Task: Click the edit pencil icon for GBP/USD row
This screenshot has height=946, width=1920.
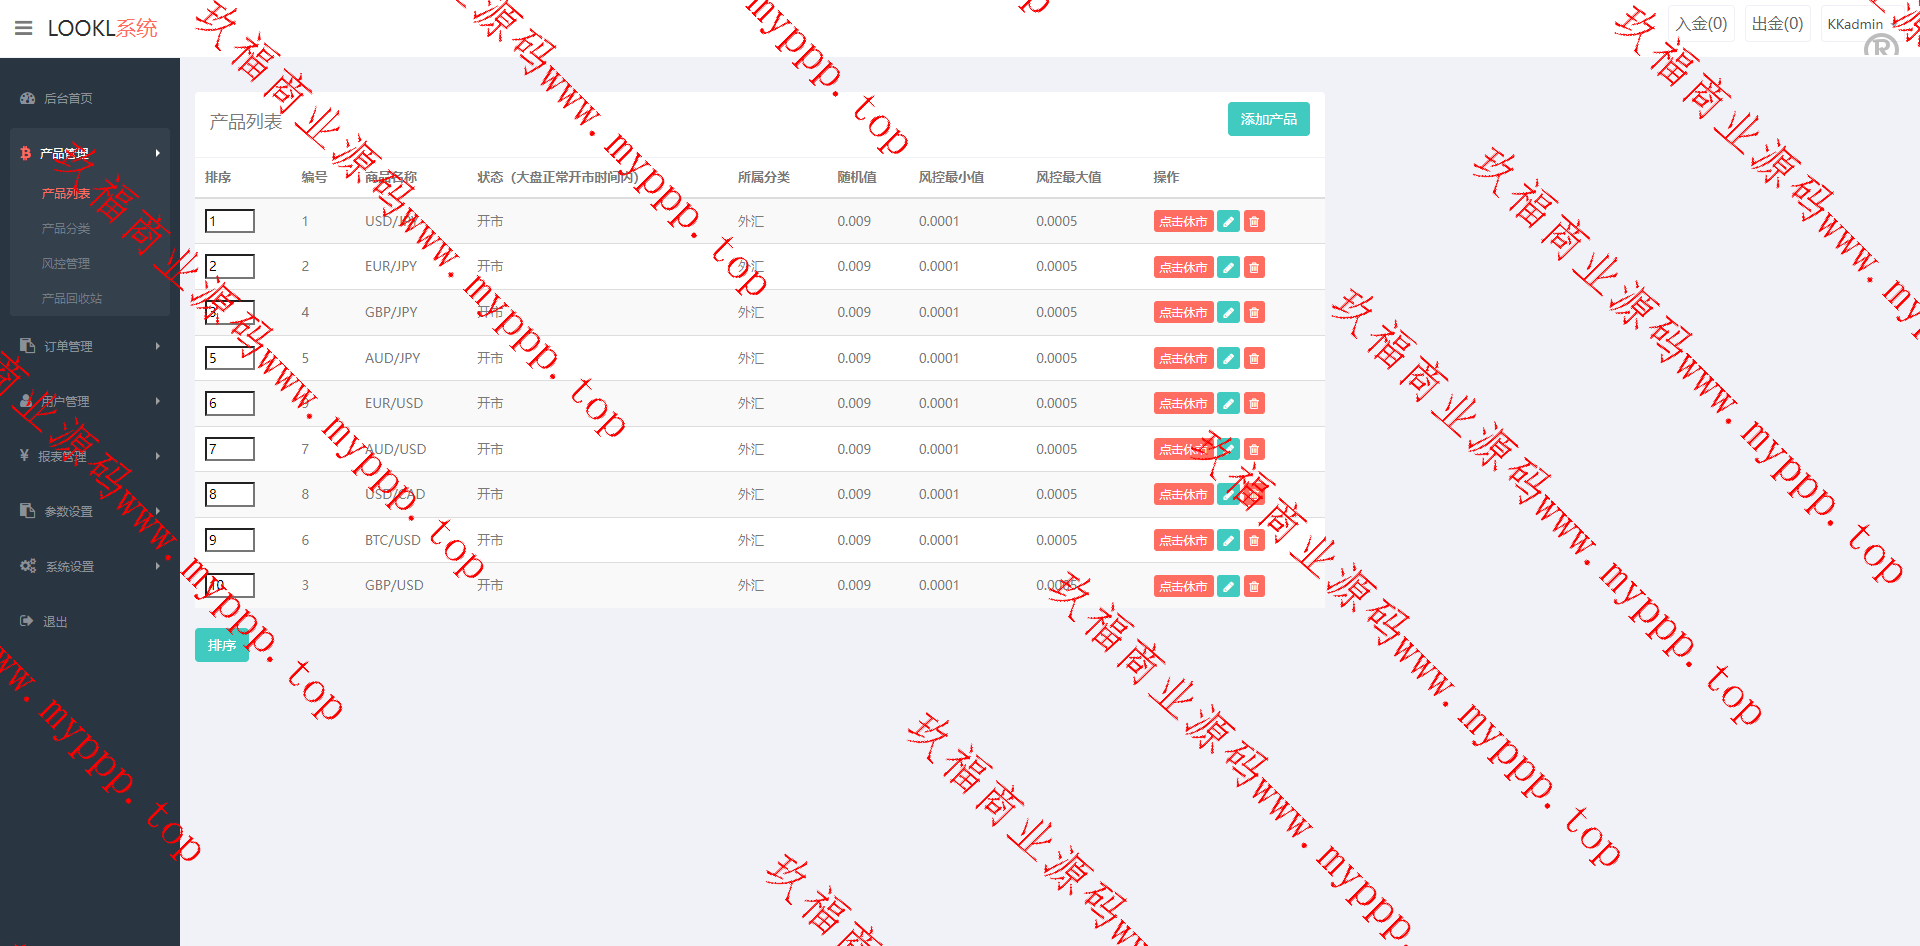Action: click(x=1228, y=587)
